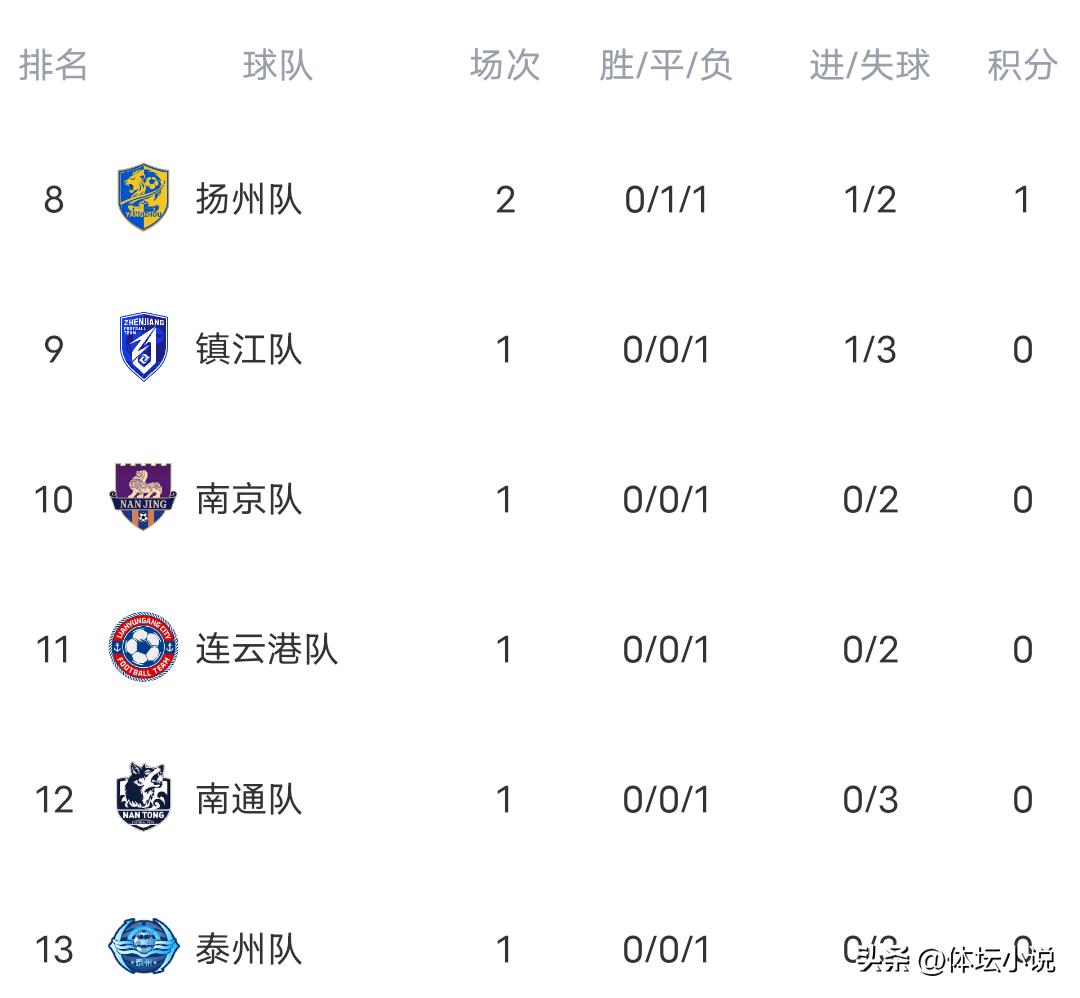Select the 排名 column header

pos(54,66)
